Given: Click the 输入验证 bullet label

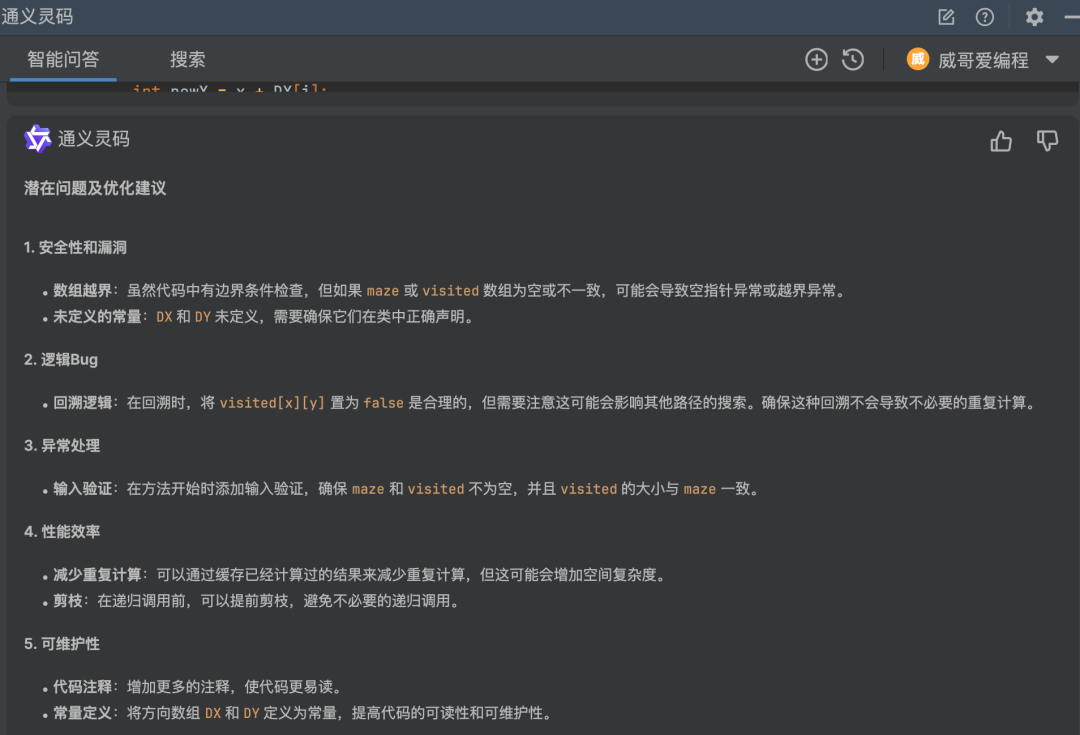Looking at the screenshot, I should coord(83,489).
